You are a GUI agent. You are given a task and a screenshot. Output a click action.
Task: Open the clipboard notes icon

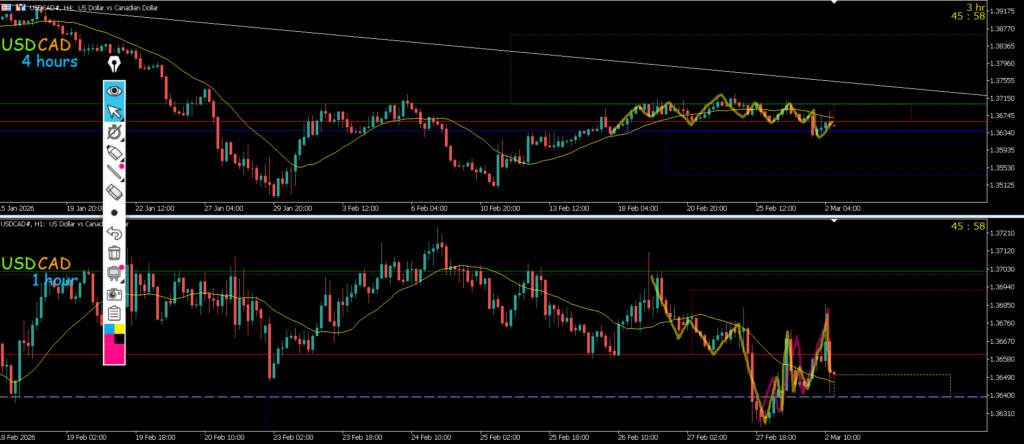pyautogui.click(x=114, y=313)
